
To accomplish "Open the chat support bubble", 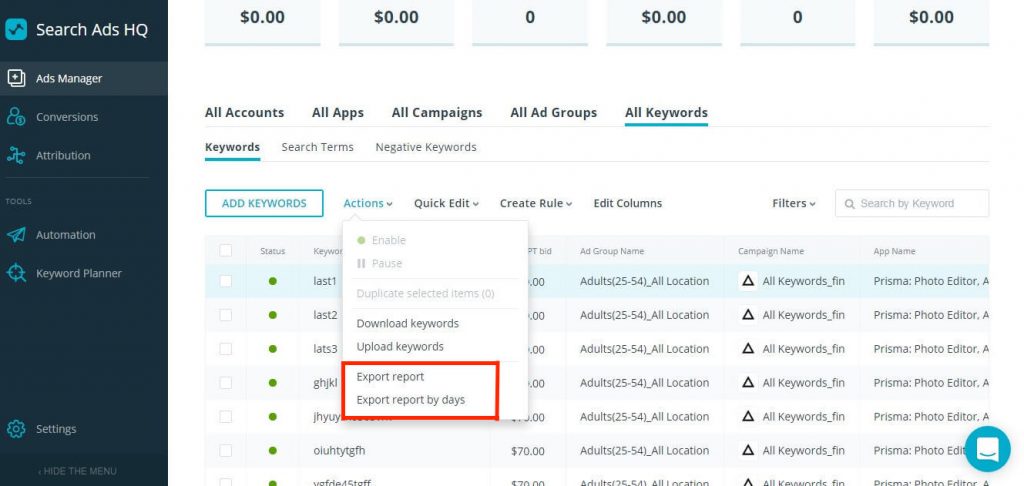I will (x=987, y=449).
